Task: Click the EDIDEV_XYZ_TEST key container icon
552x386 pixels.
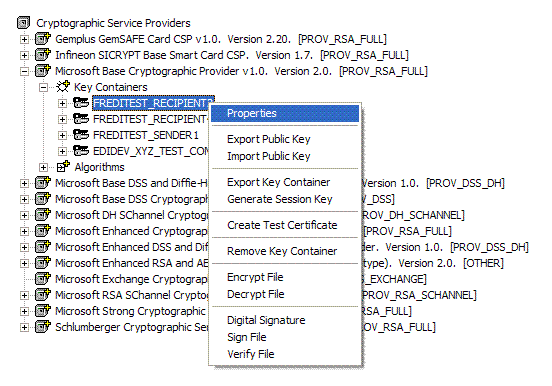Action: coord(81,151)
